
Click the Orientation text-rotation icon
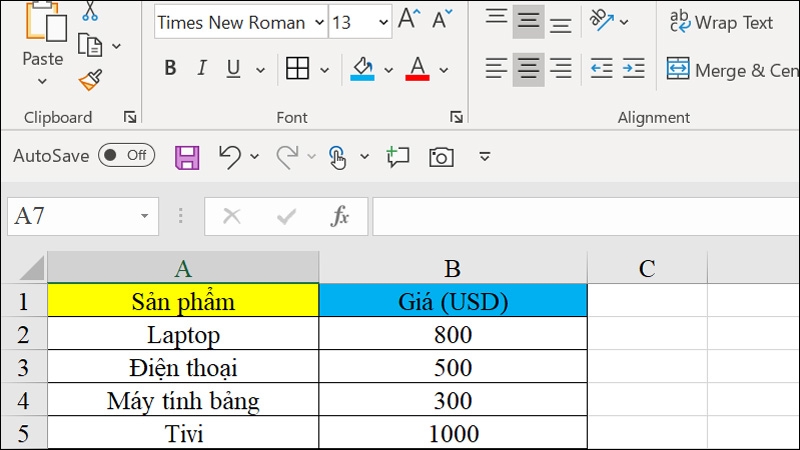pos(601,20)
